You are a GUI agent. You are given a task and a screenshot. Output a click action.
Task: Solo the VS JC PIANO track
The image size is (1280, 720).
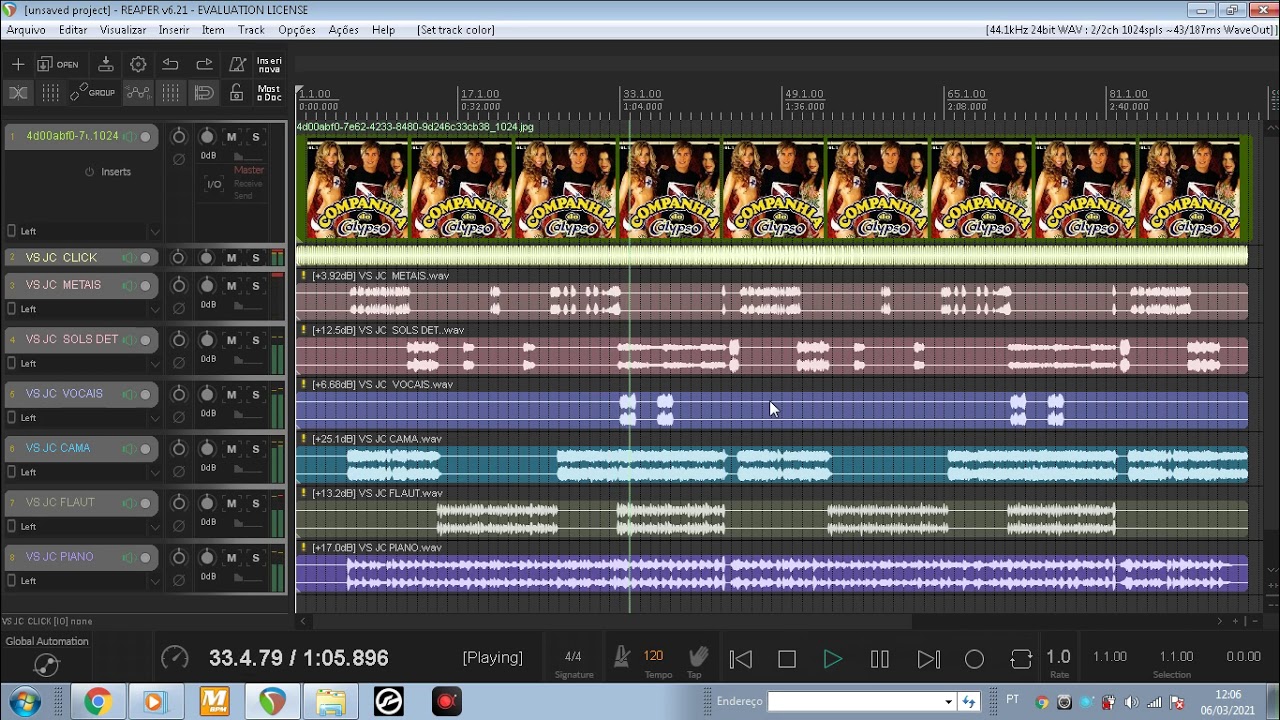[256, 558]
